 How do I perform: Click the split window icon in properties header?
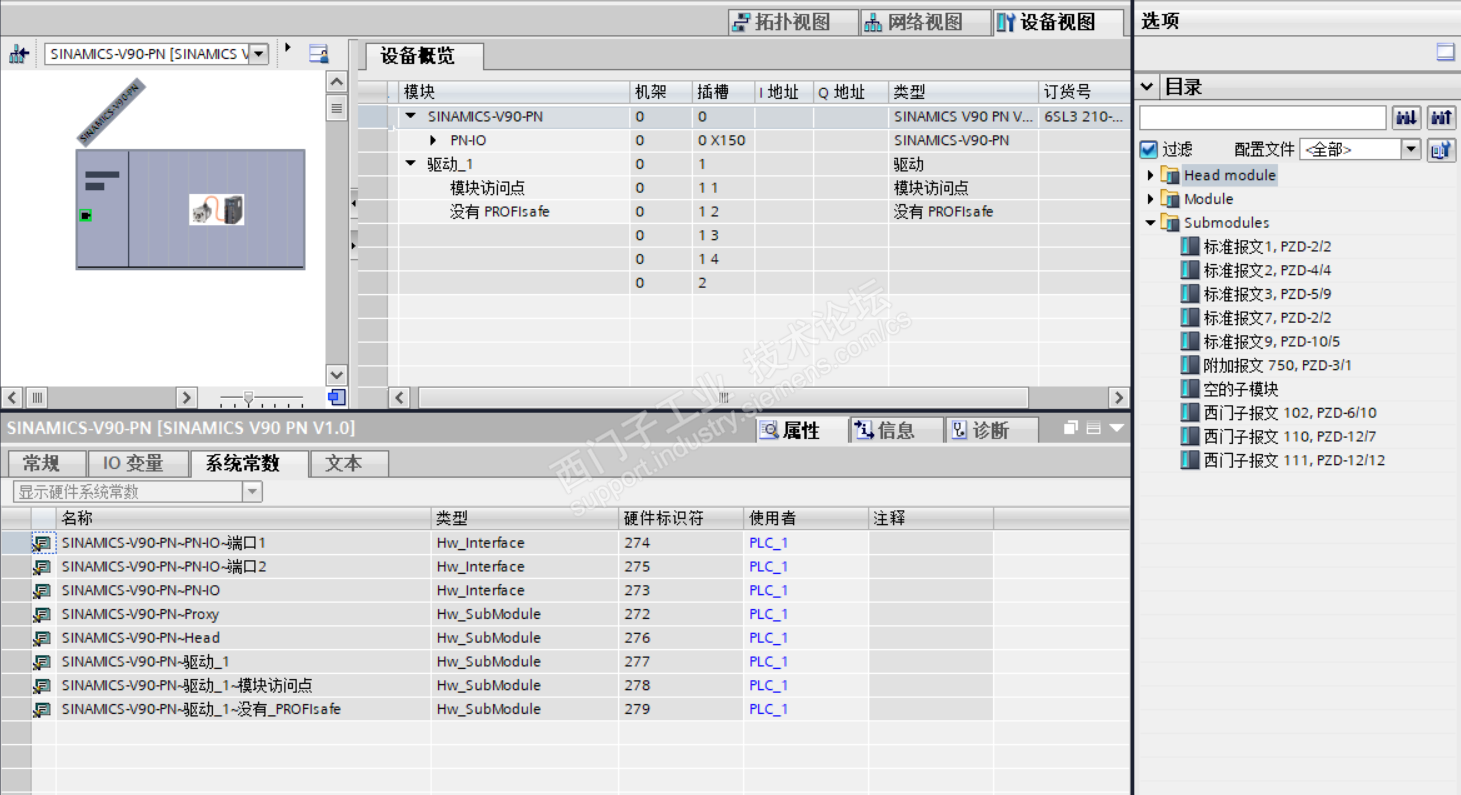[1093, 428]
